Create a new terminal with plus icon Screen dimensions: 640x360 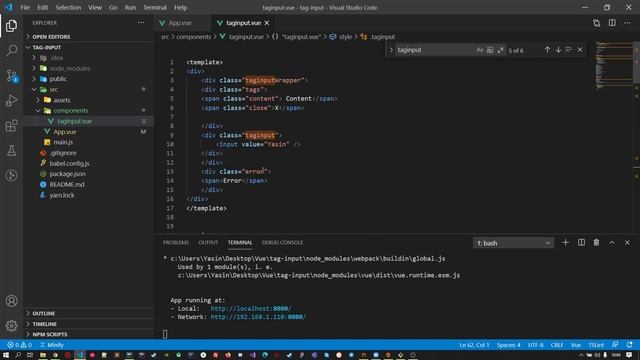pyautogui.click(x=565, y=242)
